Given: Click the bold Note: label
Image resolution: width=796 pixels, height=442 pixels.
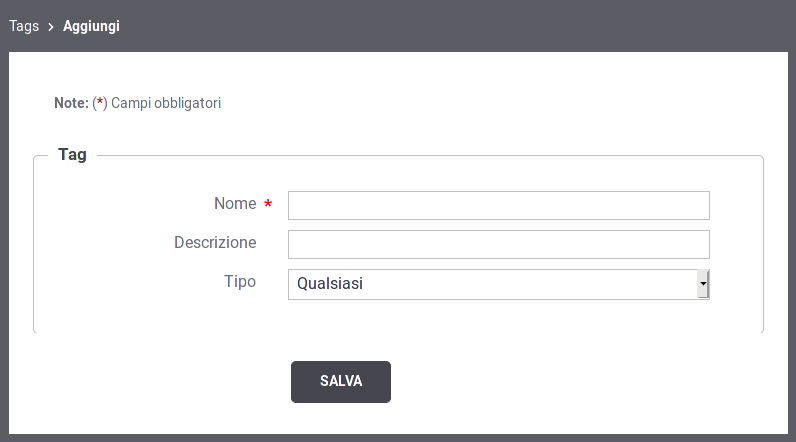Looking at the screenshot, I should (72, 103).
